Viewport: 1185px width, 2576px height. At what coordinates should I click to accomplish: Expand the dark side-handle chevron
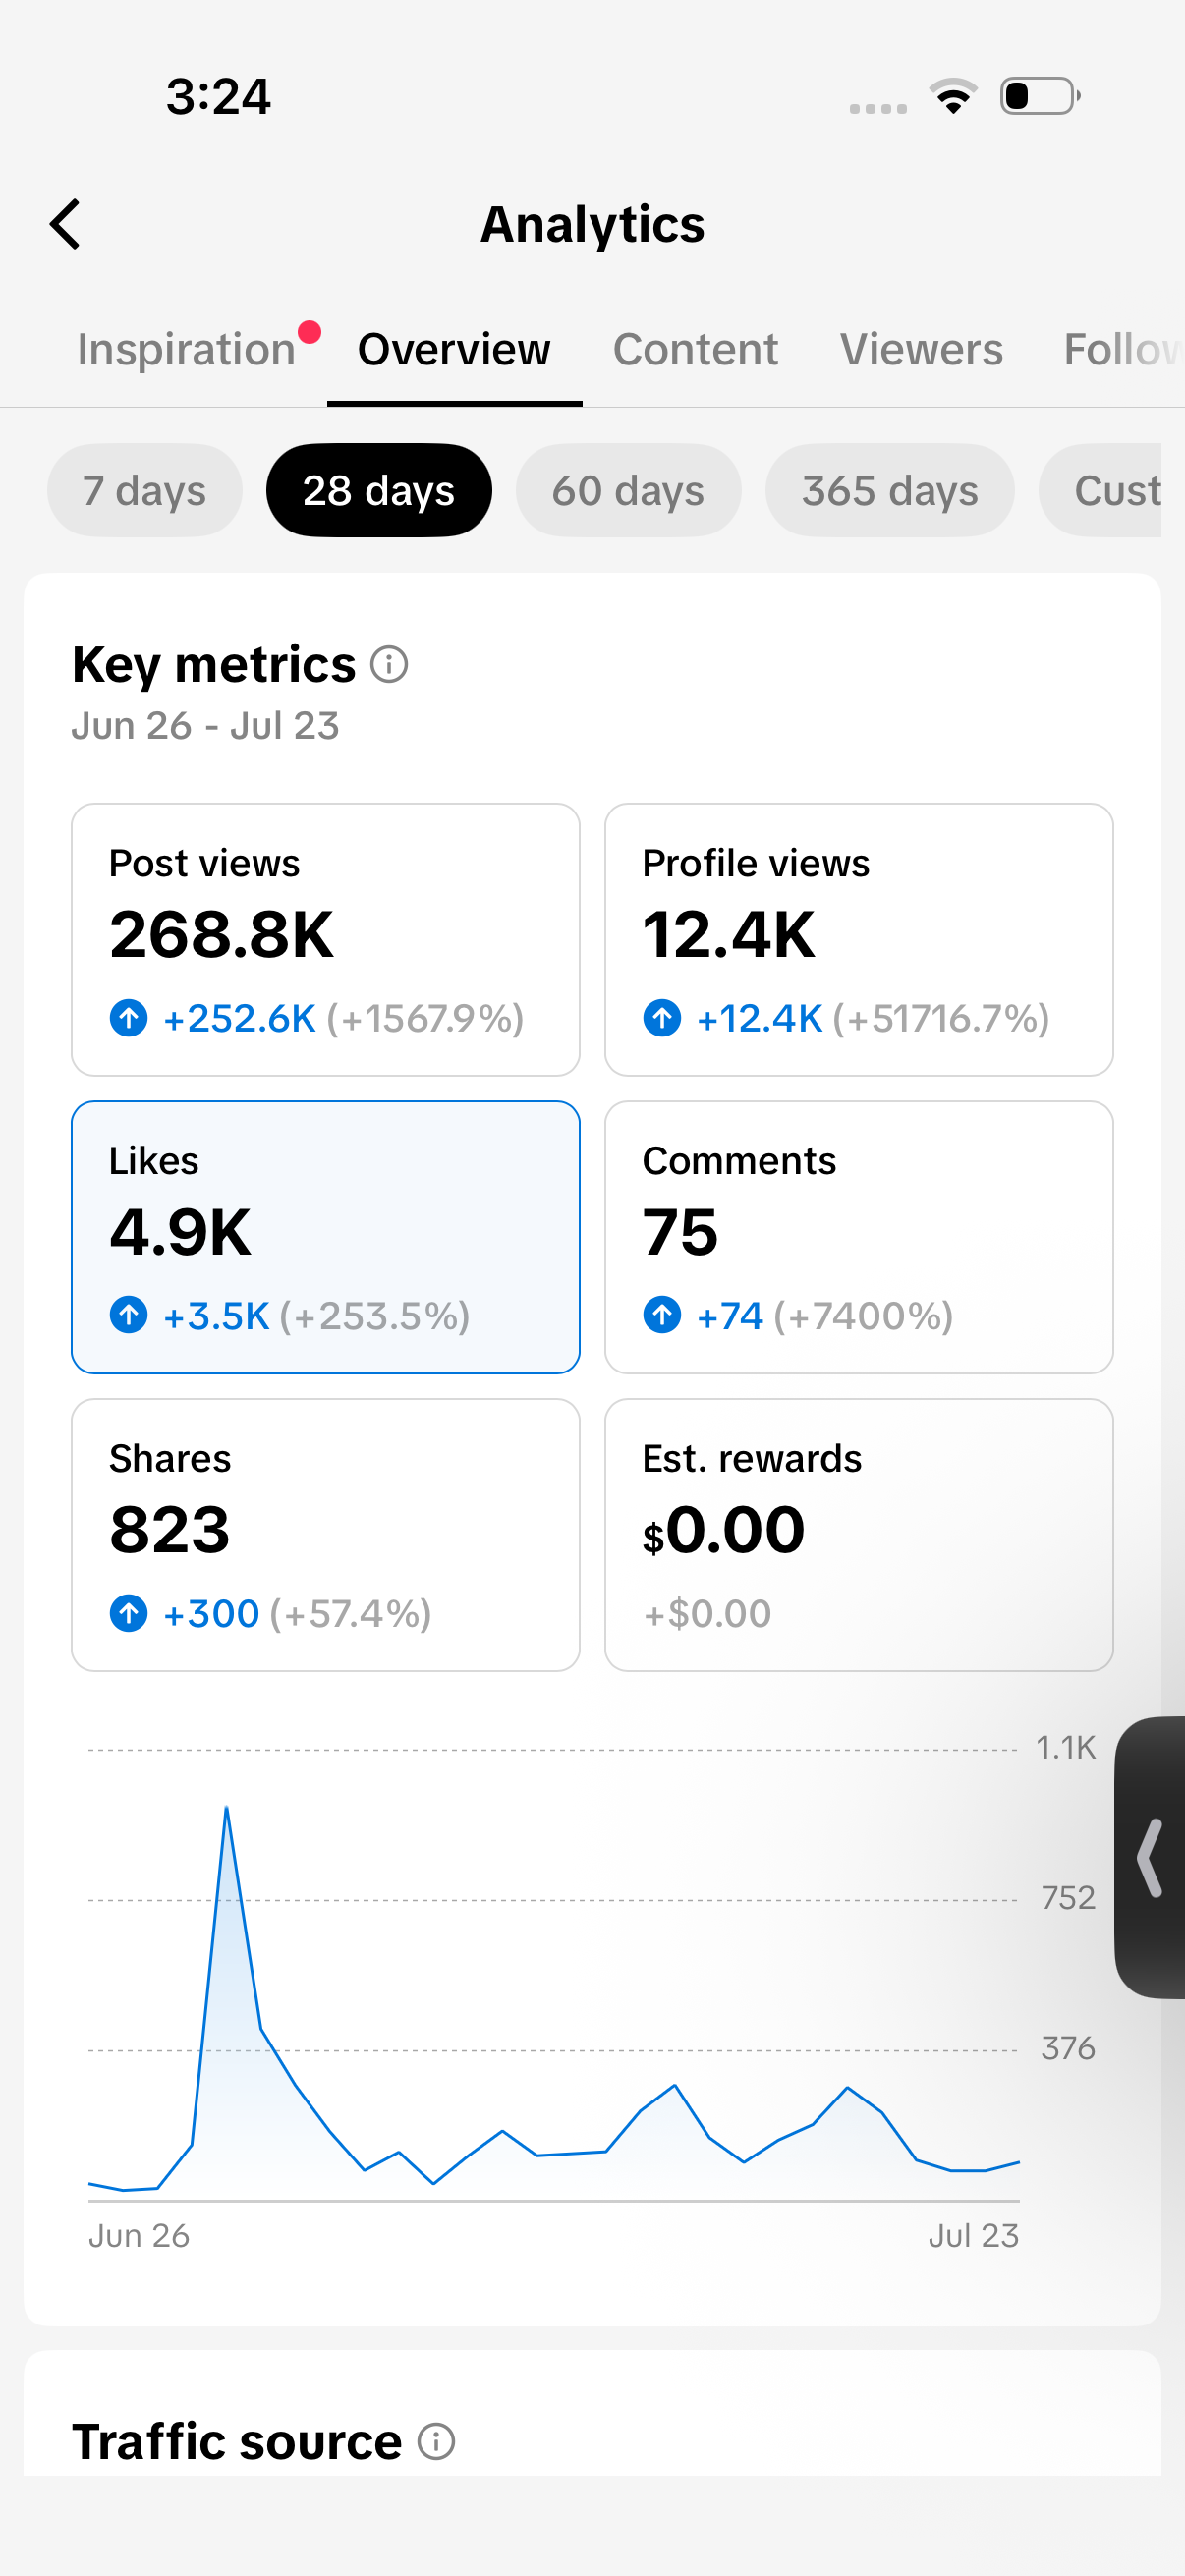(x=1150, y=1857)
